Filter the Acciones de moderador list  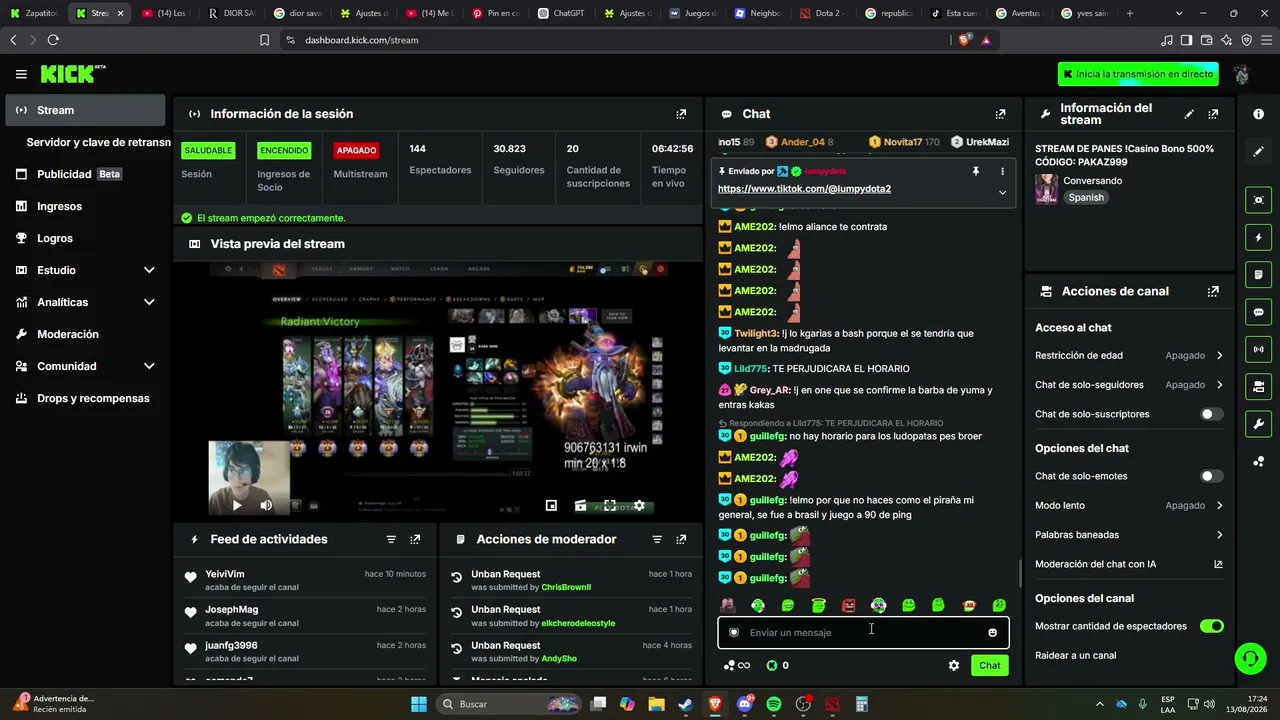[x=657, y=539]
